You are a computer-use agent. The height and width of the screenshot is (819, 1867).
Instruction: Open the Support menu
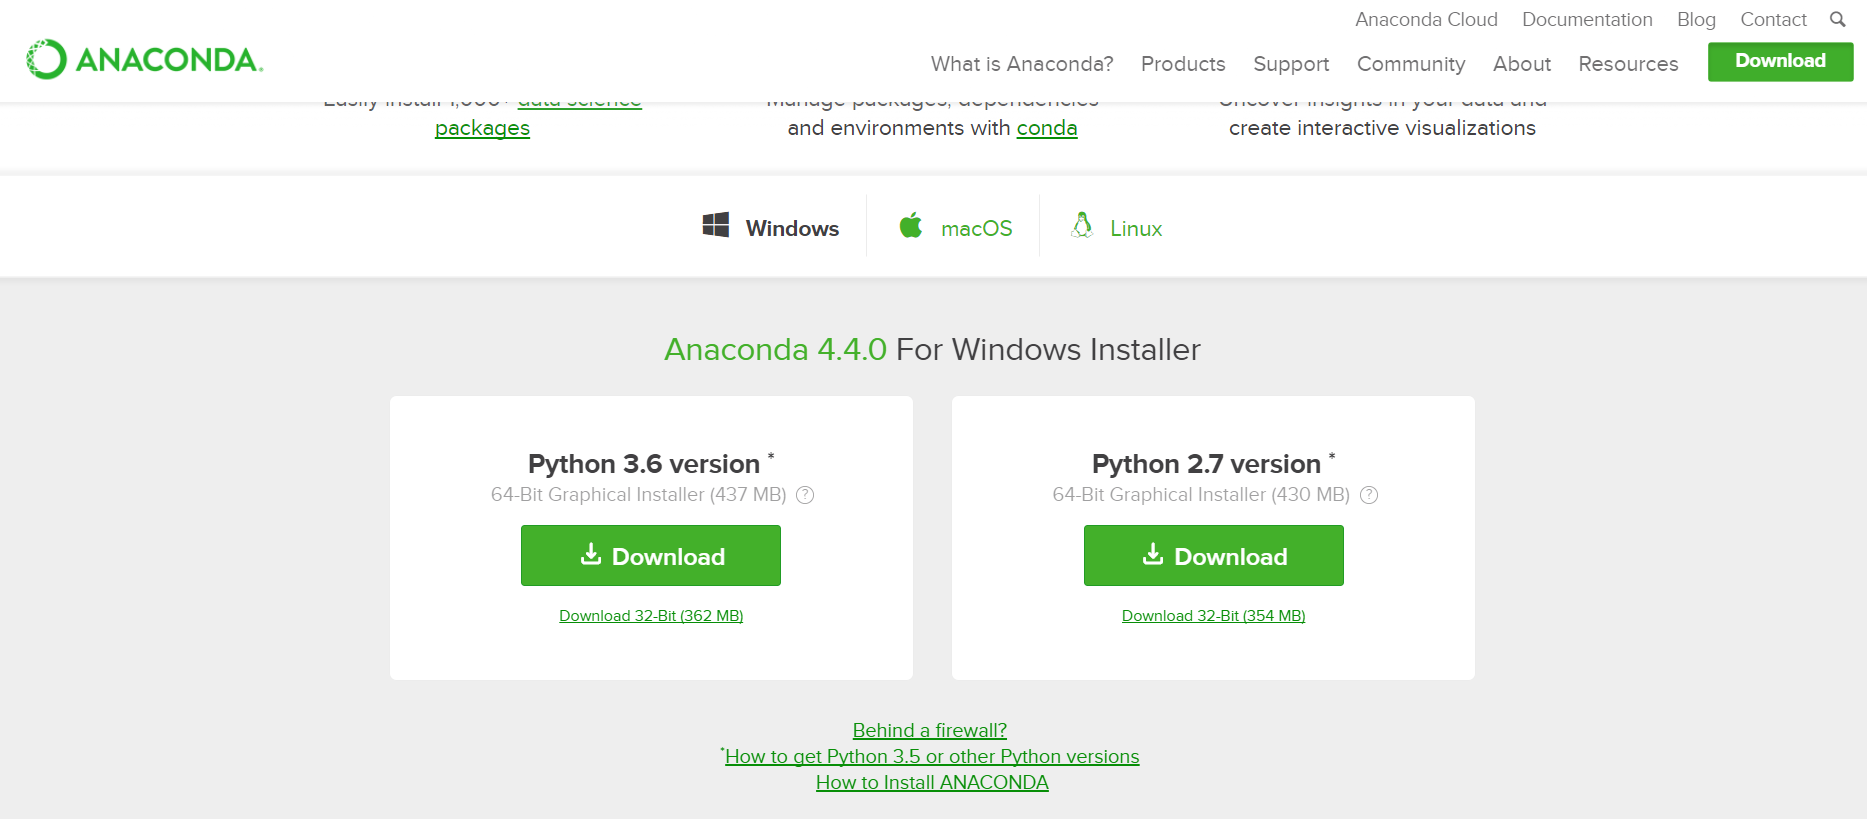1291,64
